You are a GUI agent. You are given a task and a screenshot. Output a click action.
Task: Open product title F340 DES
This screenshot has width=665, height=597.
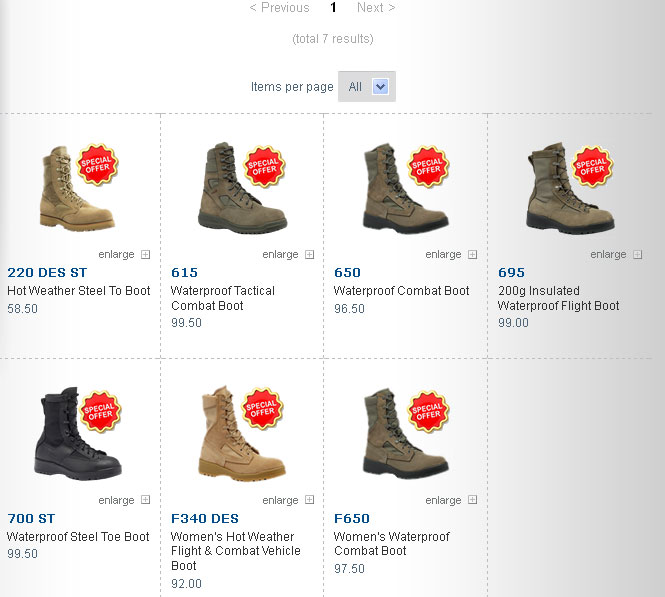(x=205, y=519)
